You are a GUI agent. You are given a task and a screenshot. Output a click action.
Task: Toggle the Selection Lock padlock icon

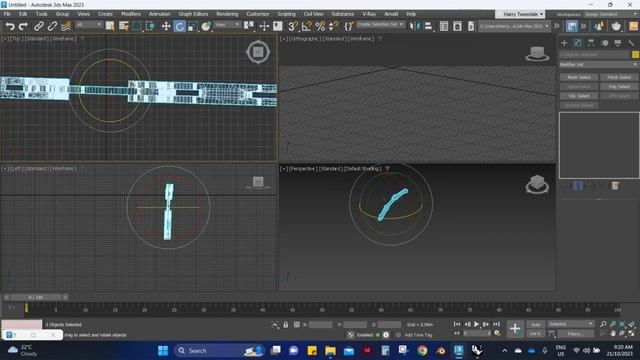tap(286, 324)
